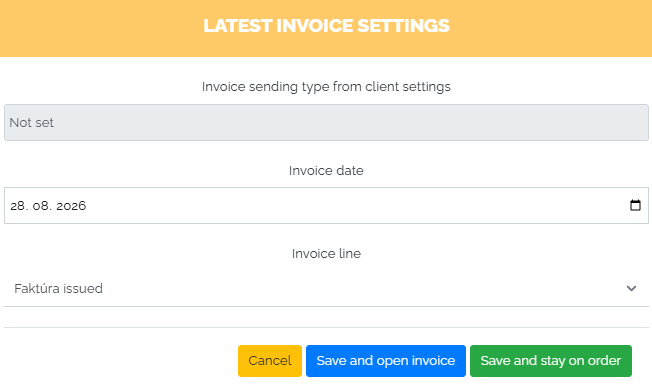This screenshot has width=652, height=386.
Task: Expand the Invoice line dropdown
Action: [326, 289]
